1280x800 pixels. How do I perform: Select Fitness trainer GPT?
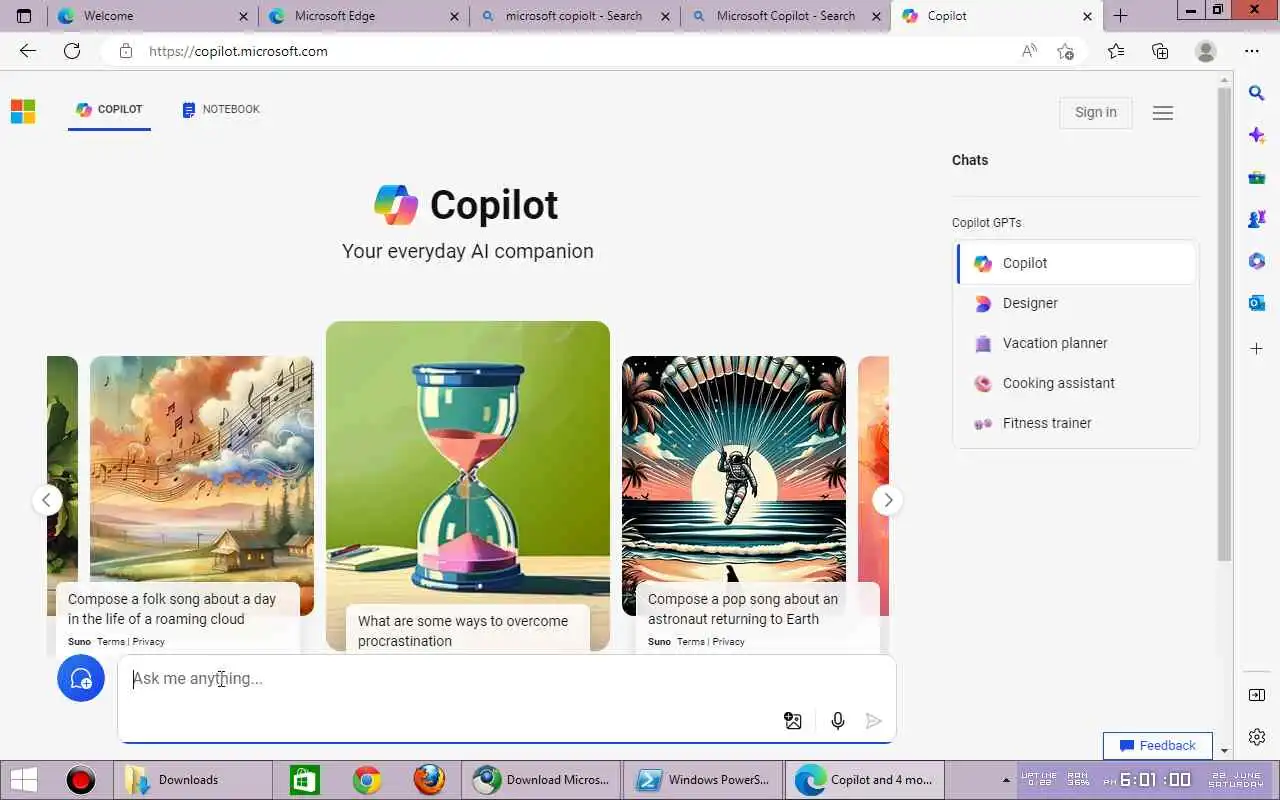(x=1076, y=423)
